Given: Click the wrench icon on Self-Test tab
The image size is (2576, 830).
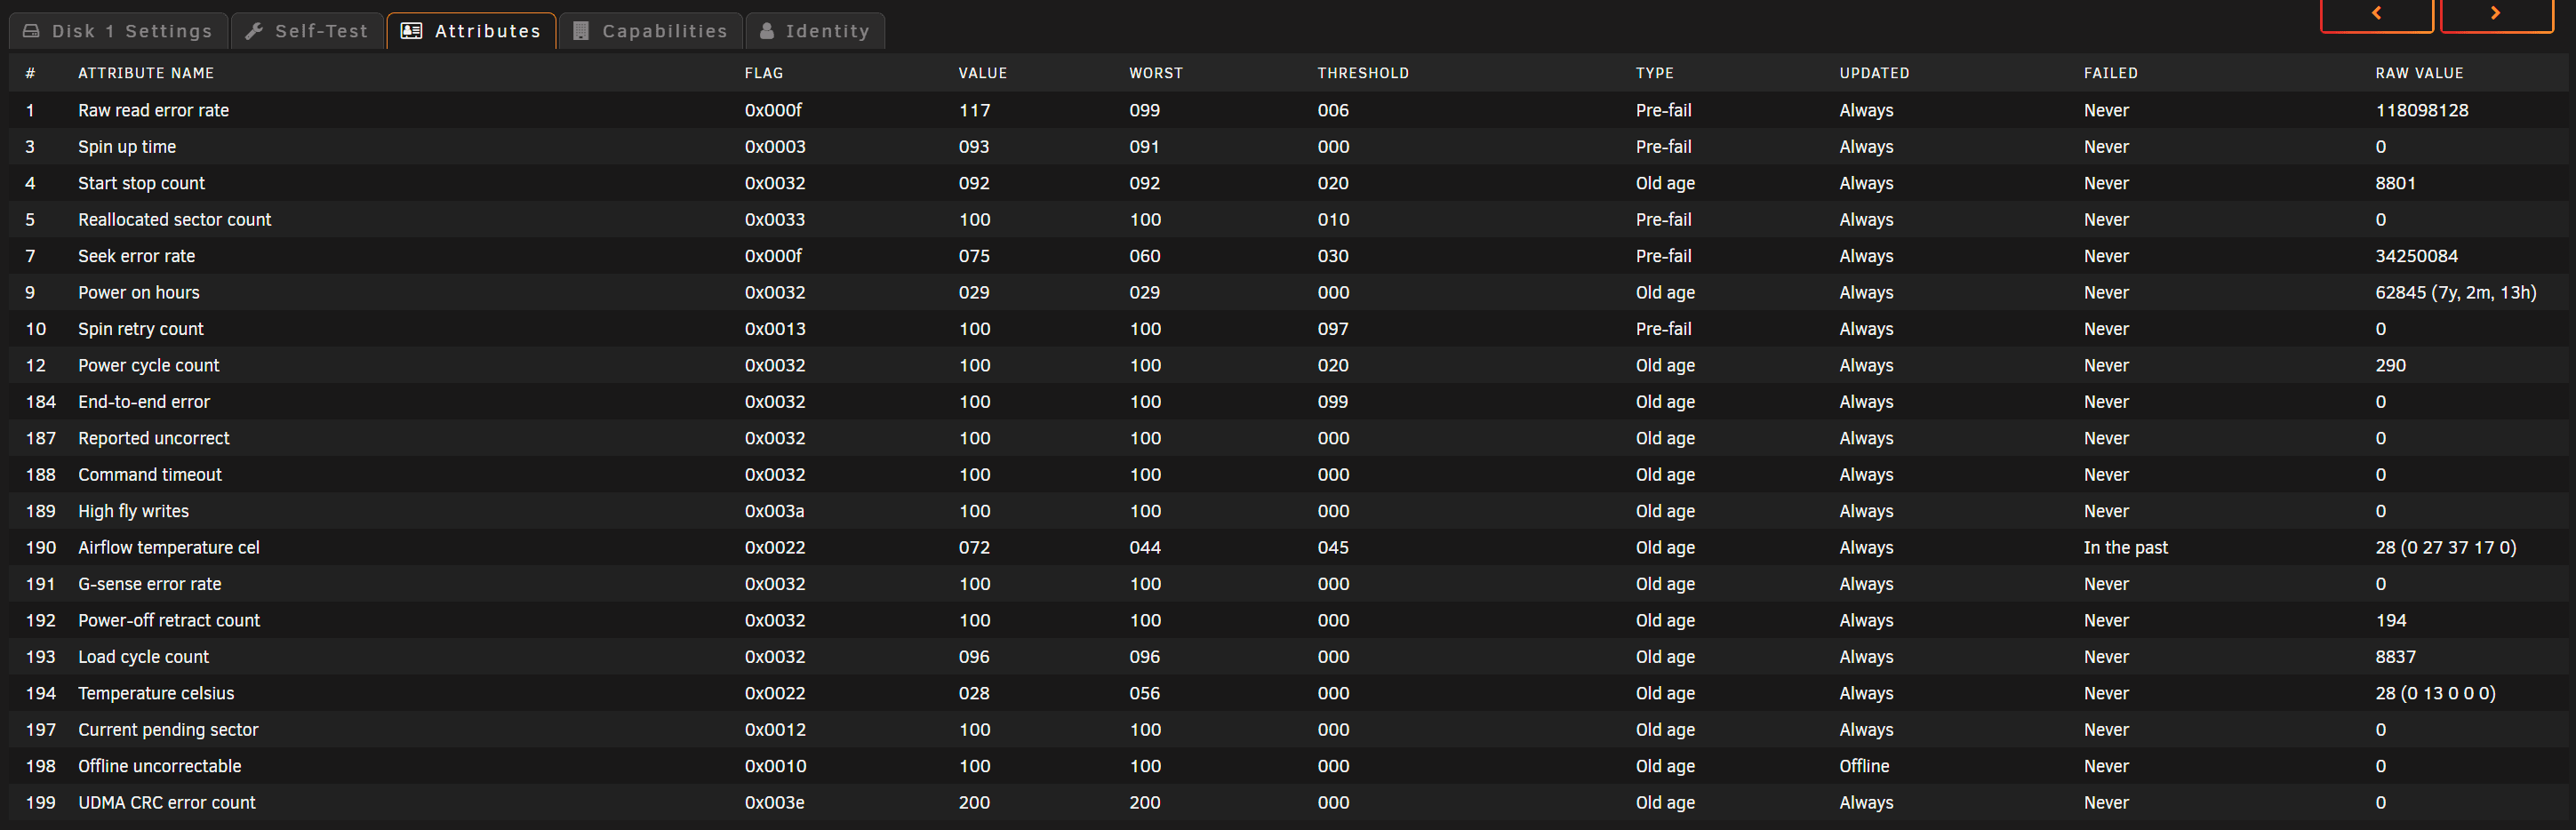Looking at the screenshot, I should [x=254, y=31].
